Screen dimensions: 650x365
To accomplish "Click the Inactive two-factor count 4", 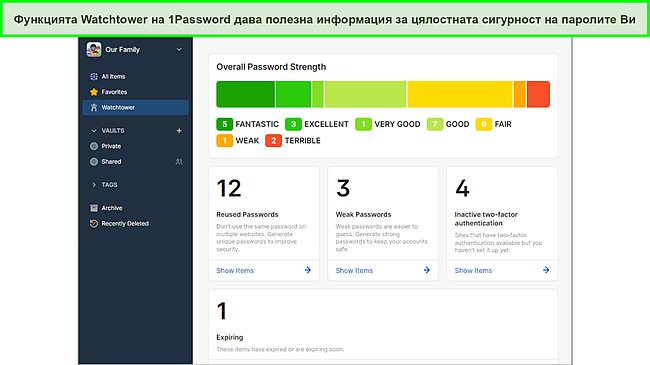I will click(462, 189).
